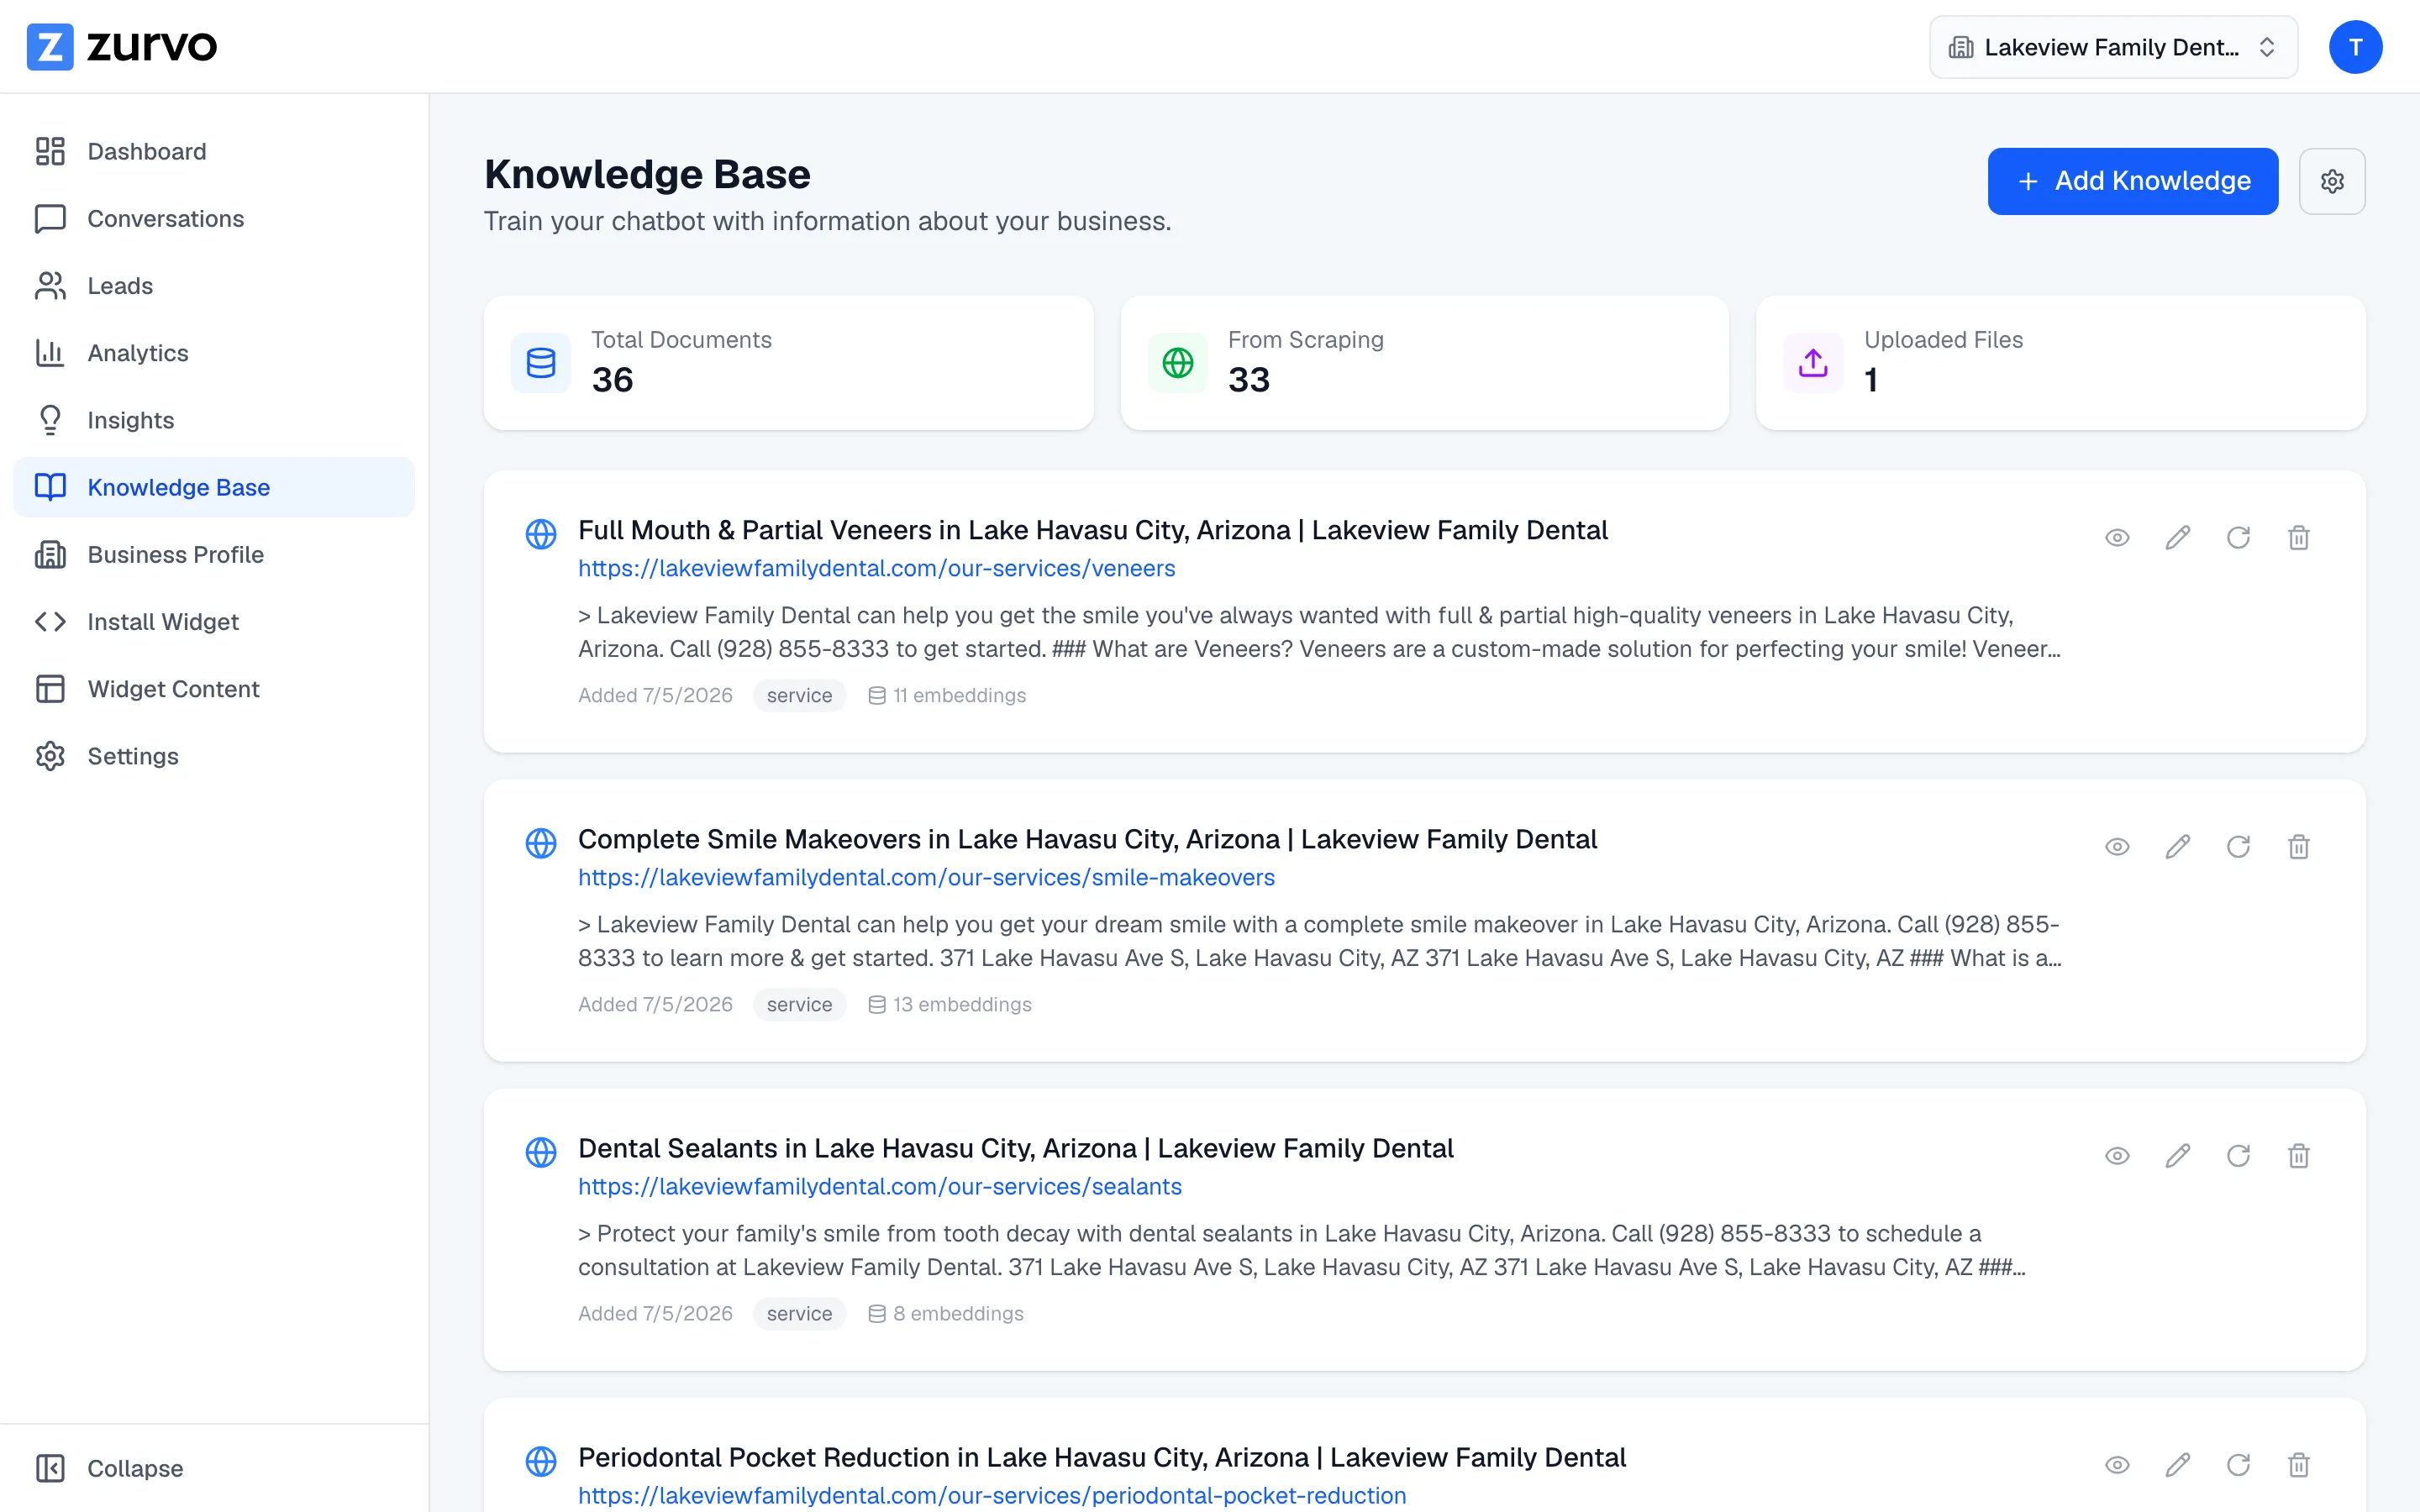Click the From Scraping count 33
This screenshot has width=2420, height=1512.
click(1248, 379)
